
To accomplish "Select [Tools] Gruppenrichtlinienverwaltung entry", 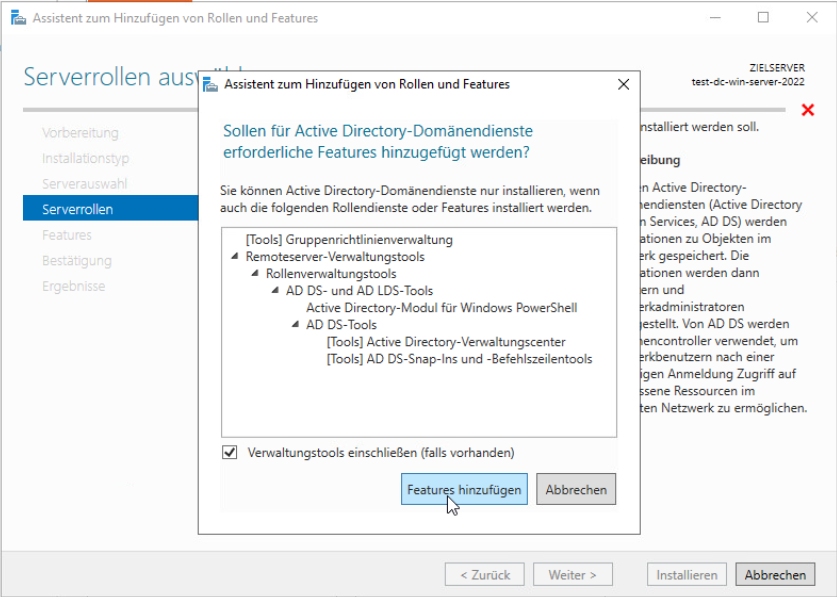I will [349, 240].
